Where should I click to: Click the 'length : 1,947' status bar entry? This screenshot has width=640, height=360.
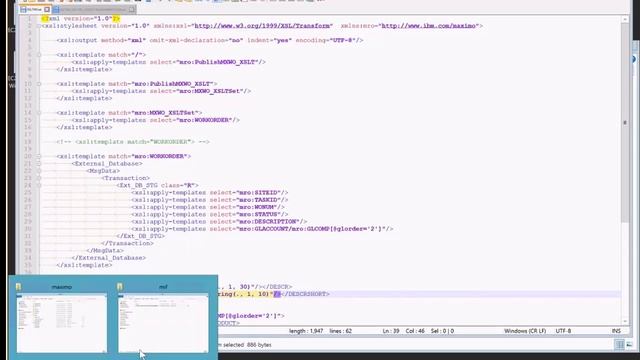click(x=306, y=331)
